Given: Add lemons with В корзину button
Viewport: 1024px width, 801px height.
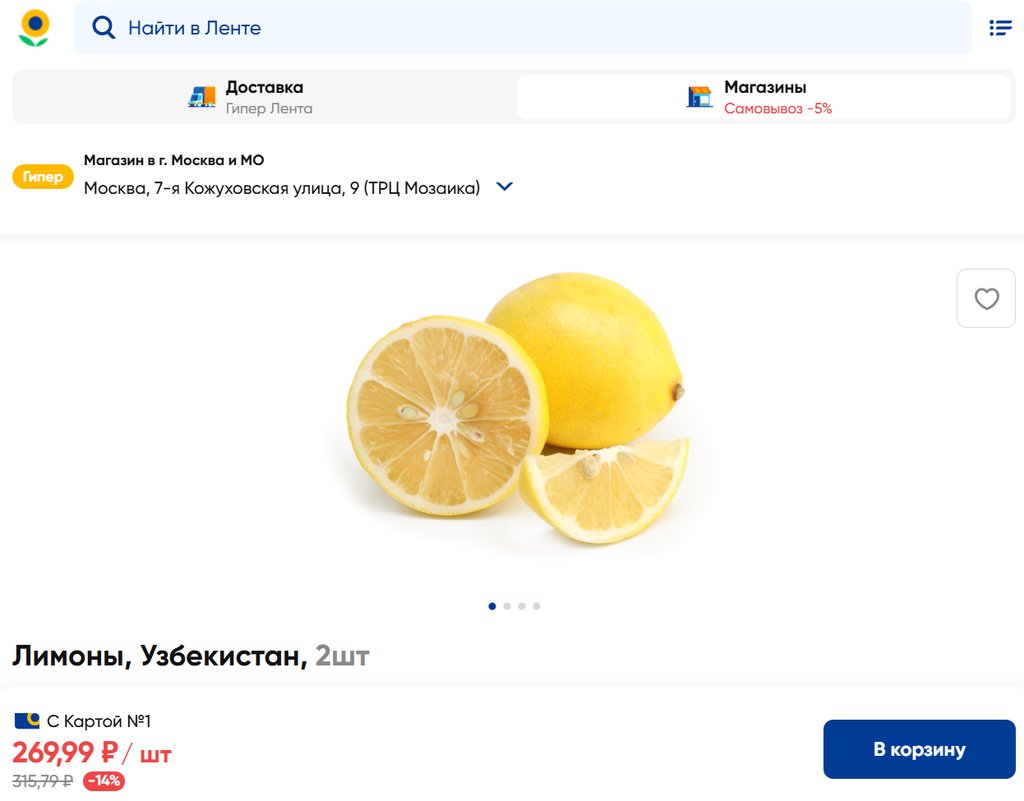Looking at the screenshot, I should click(x=919, y=749).
